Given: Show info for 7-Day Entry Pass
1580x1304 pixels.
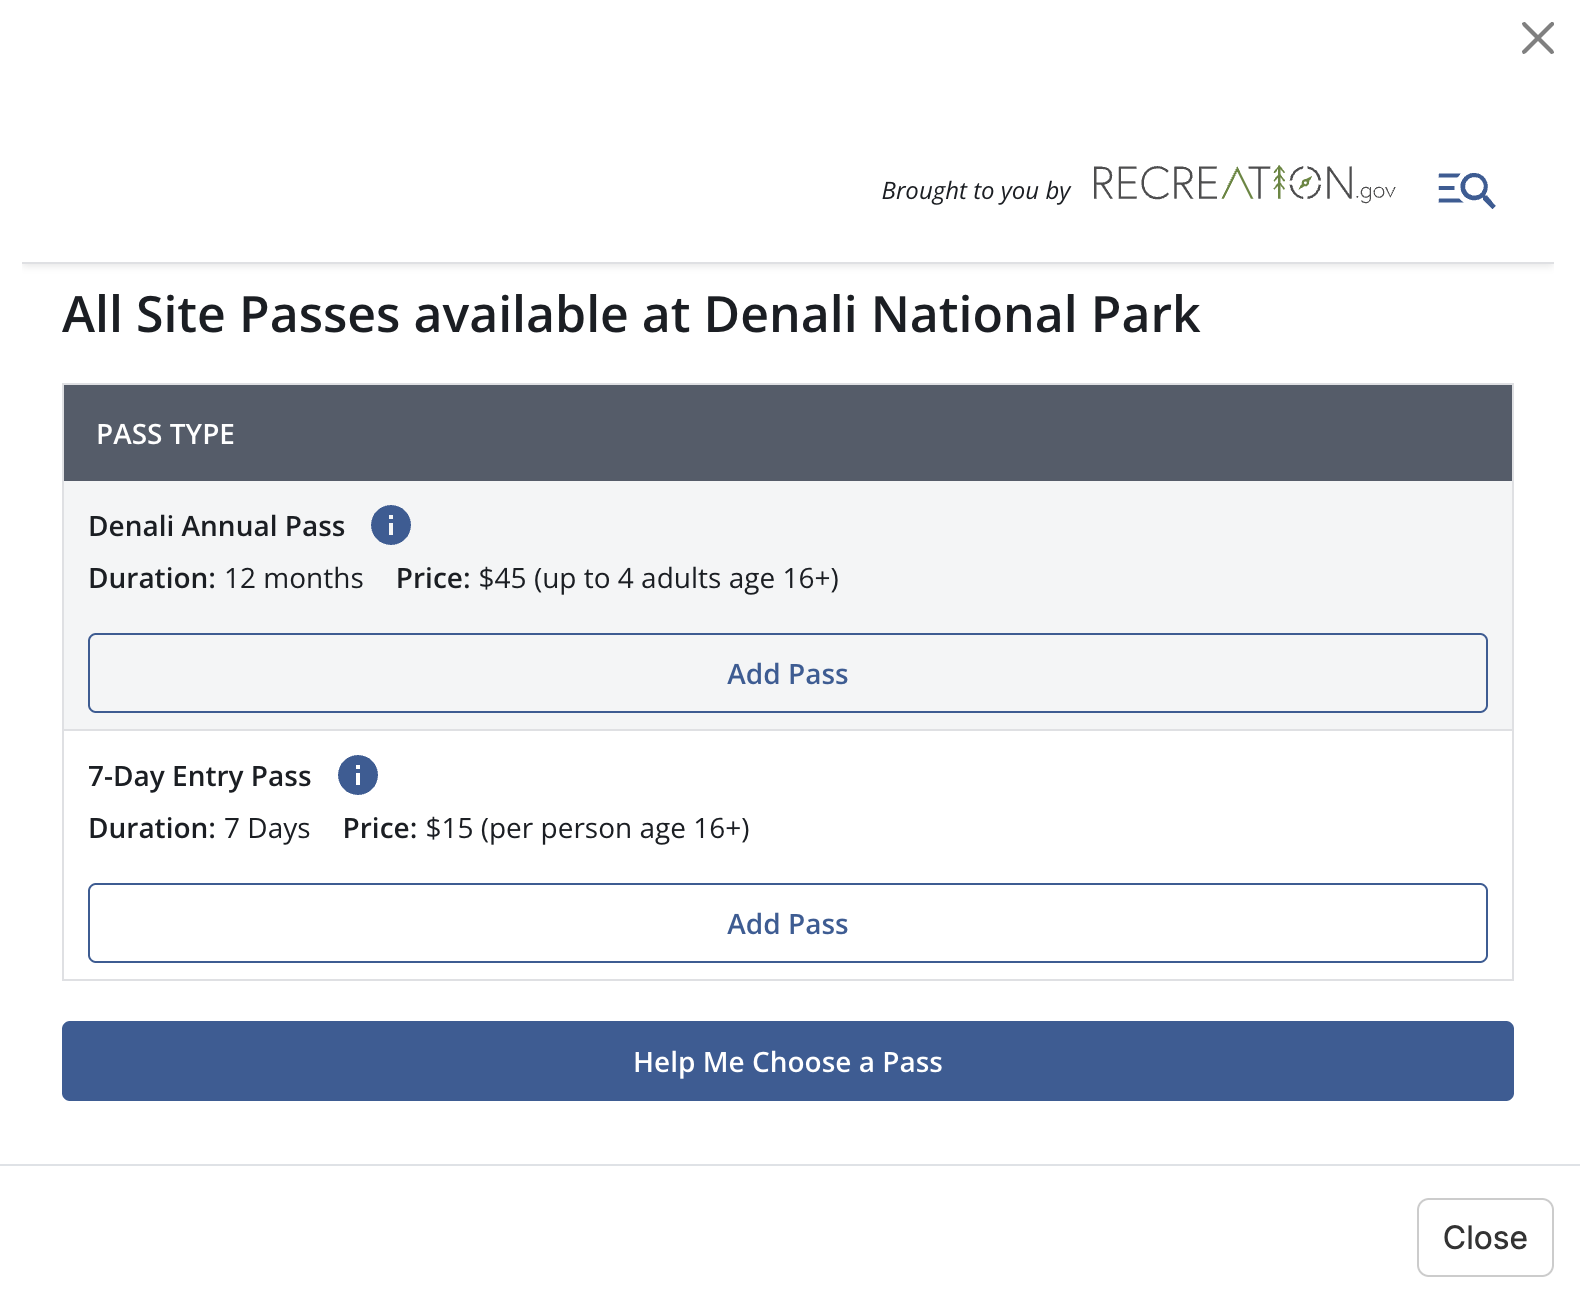Looking at the screenshot, I should [358, 775].
